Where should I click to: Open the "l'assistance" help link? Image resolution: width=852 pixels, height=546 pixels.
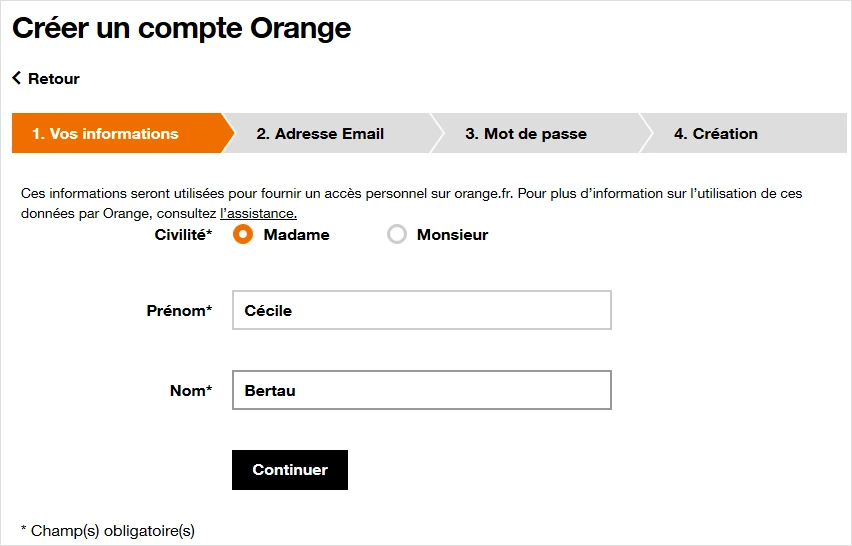click(258, 213)
